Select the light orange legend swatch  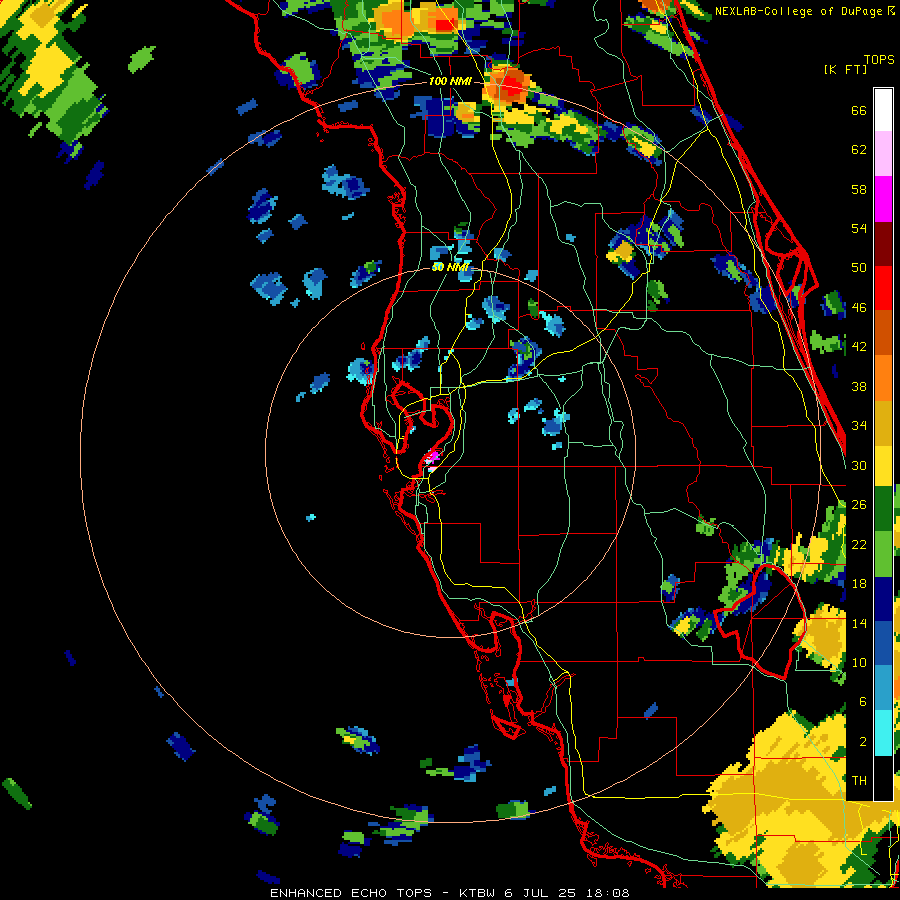(x=883, y=378)
